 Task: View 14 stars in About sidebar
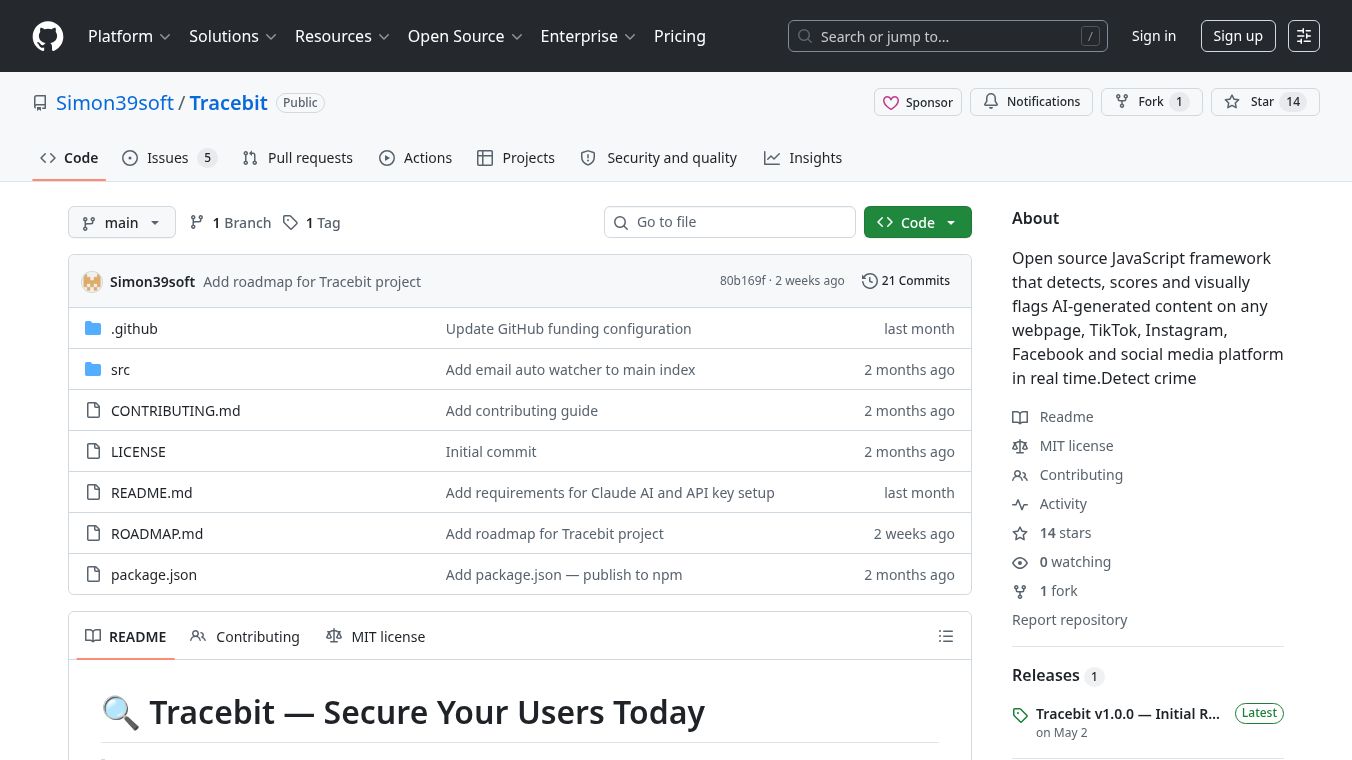point(1052,533)
